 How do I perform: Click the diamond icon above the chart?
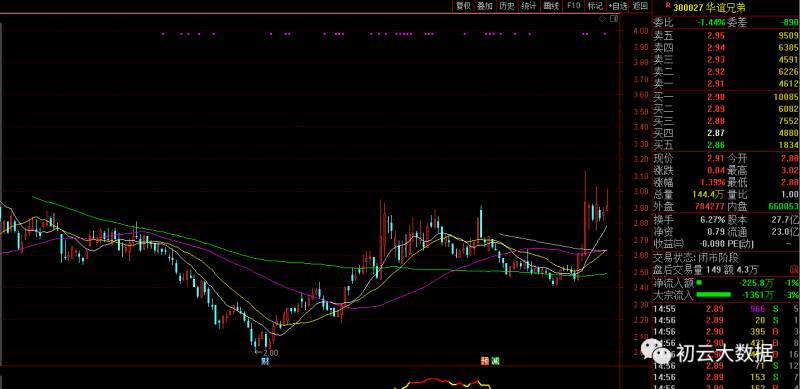click(602, 19)
